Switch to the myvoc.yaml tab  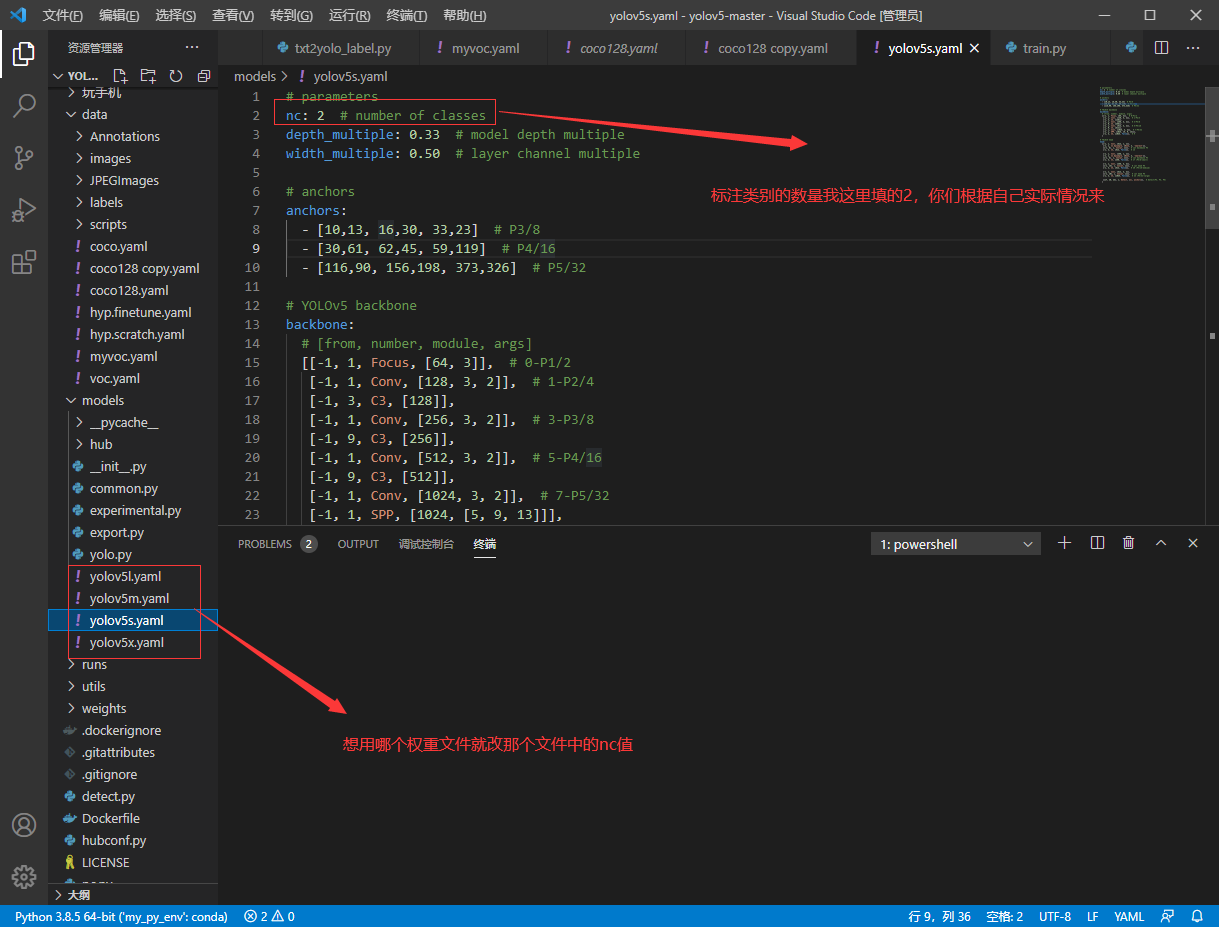click(x=485, y=48)
